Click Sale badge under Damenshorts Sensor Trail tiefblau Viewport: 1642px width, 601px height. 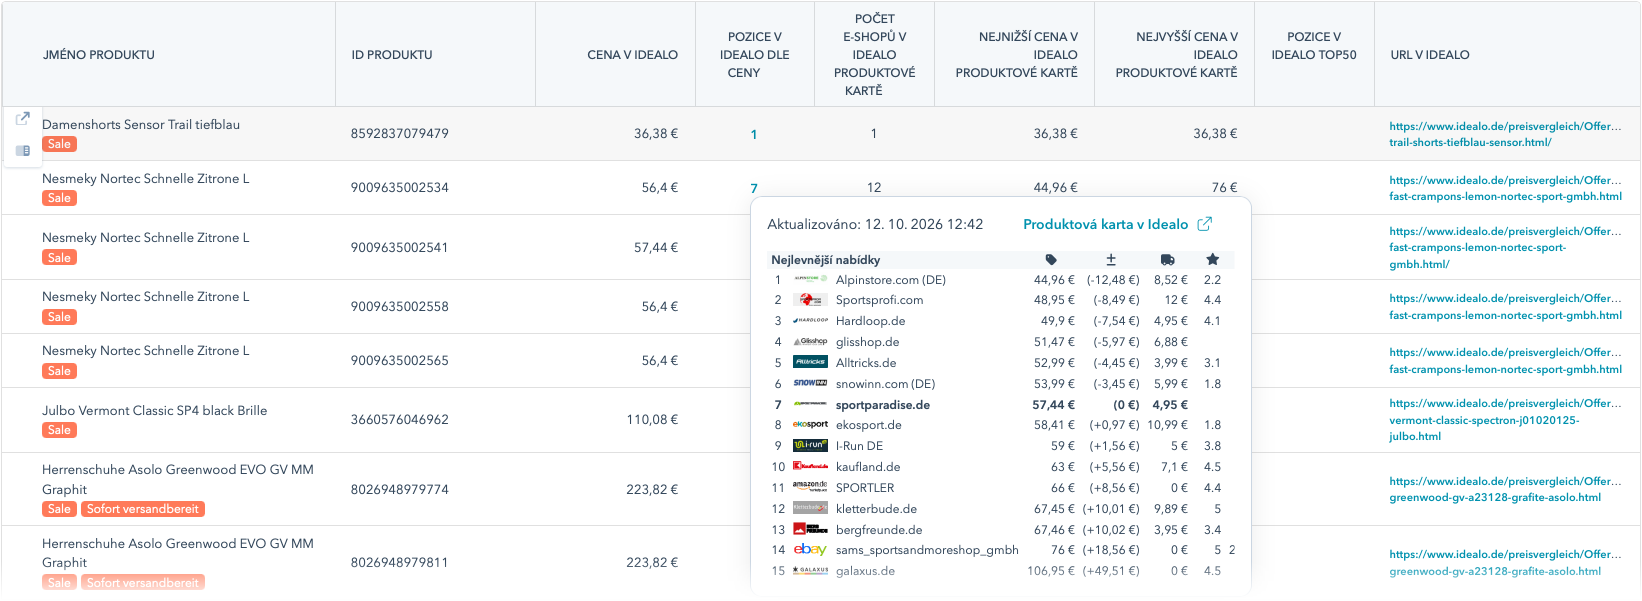(x=59, y=144)
